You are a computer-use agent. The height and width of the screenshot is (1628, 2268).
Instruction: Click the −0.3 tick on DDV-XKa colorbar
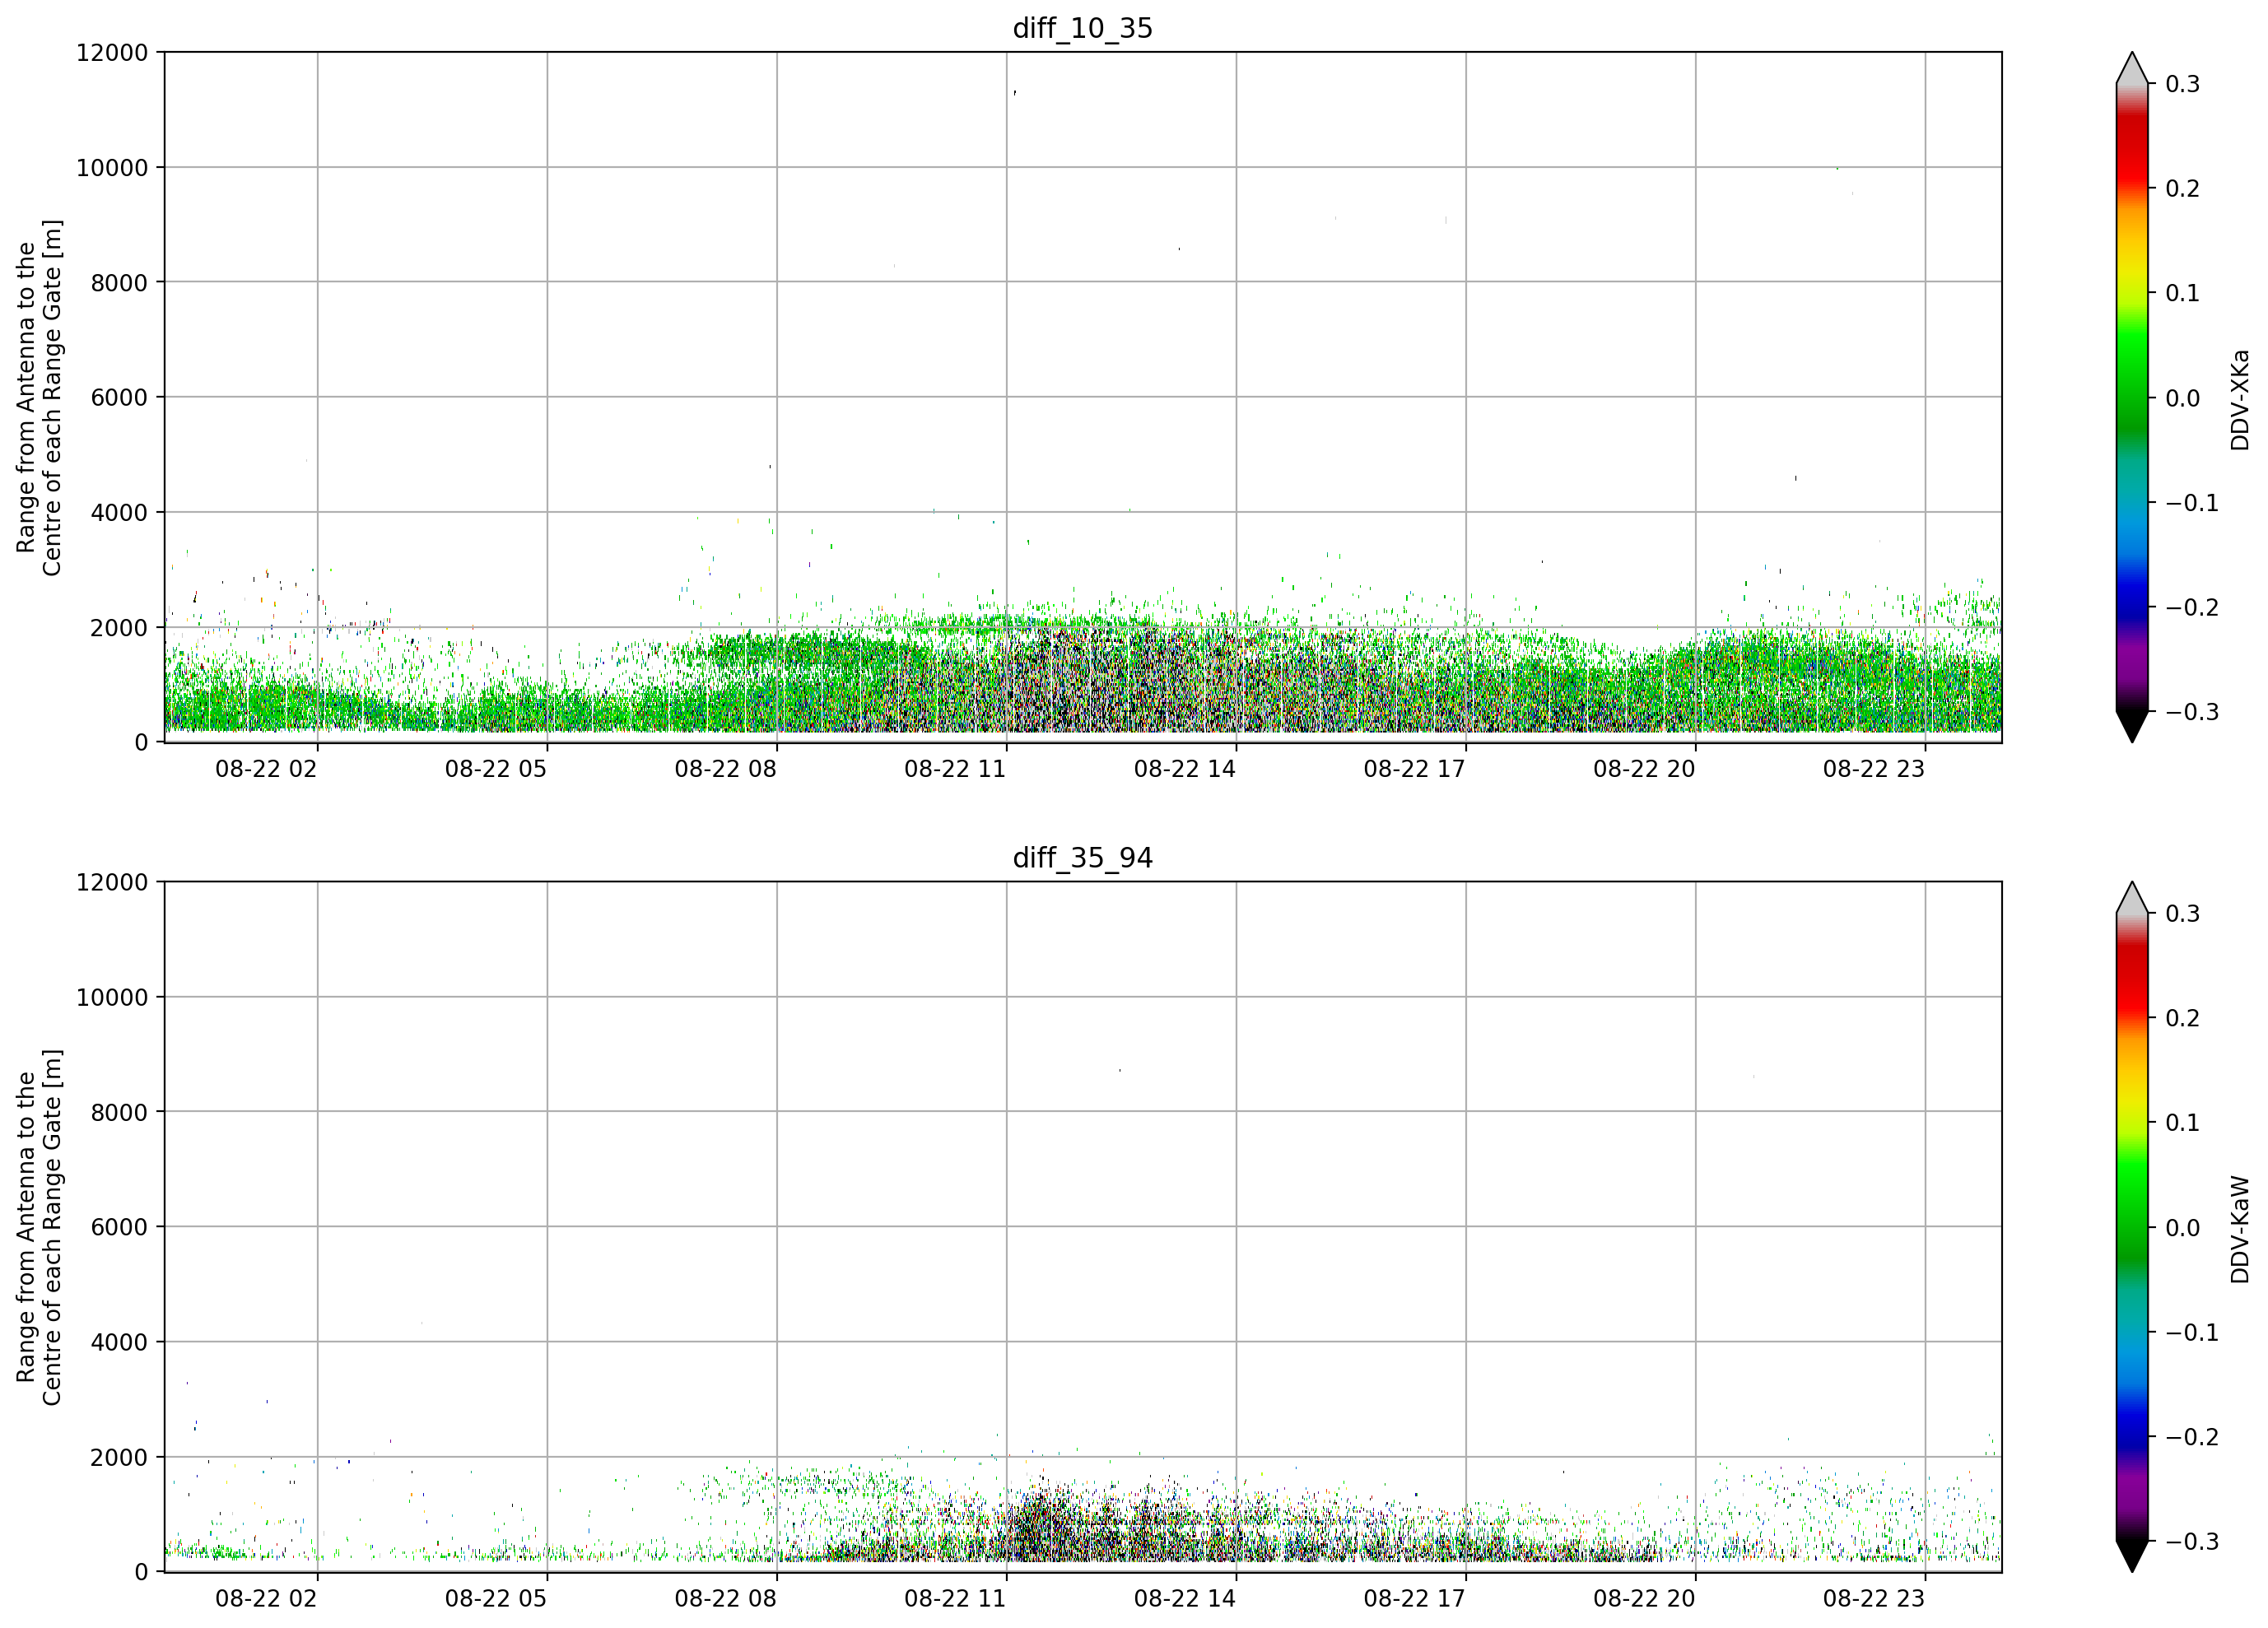pos(2192,713)
